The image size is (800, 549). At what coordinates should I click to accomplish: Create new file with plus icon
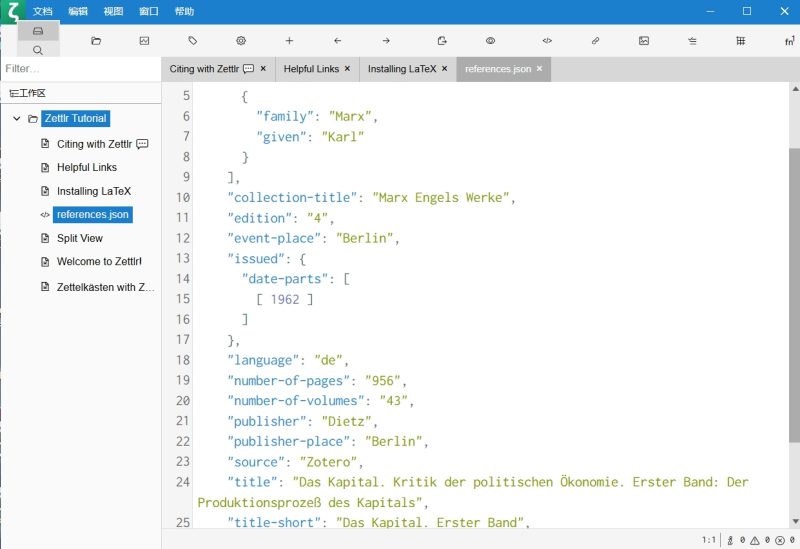[x=289, y=41]
